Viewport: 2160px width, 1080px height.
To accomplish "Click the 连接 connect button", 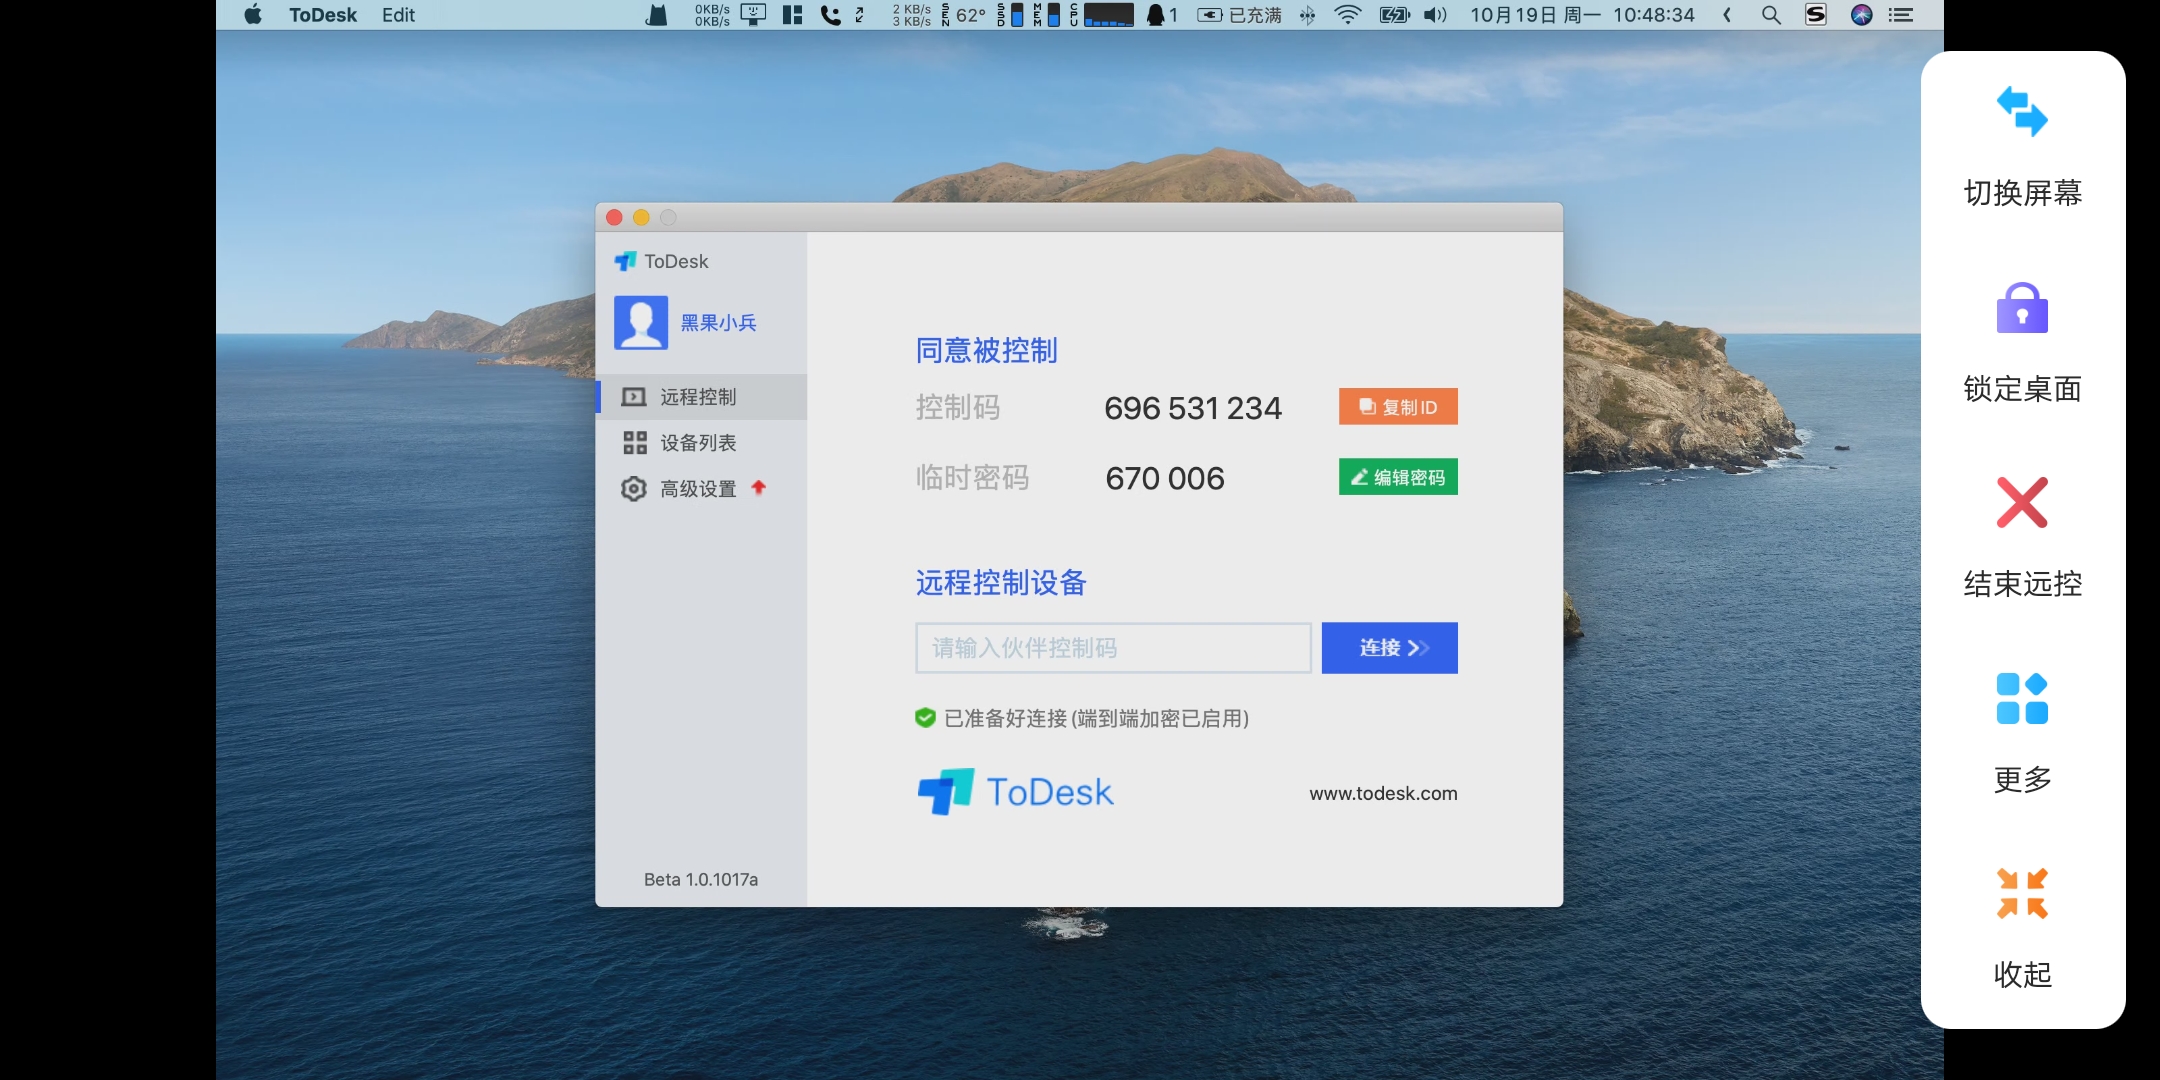I will coord(1390,648).
